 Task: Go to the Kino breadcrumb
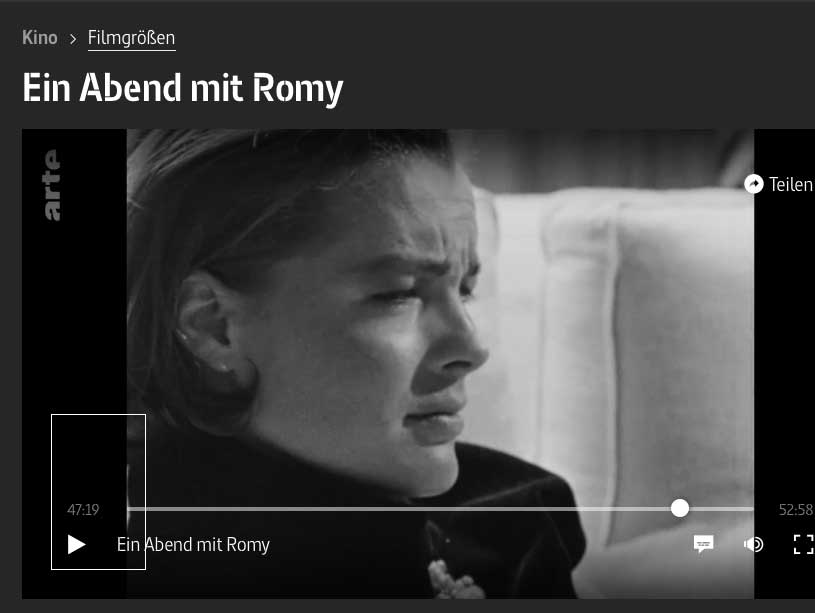pos(40,37)
